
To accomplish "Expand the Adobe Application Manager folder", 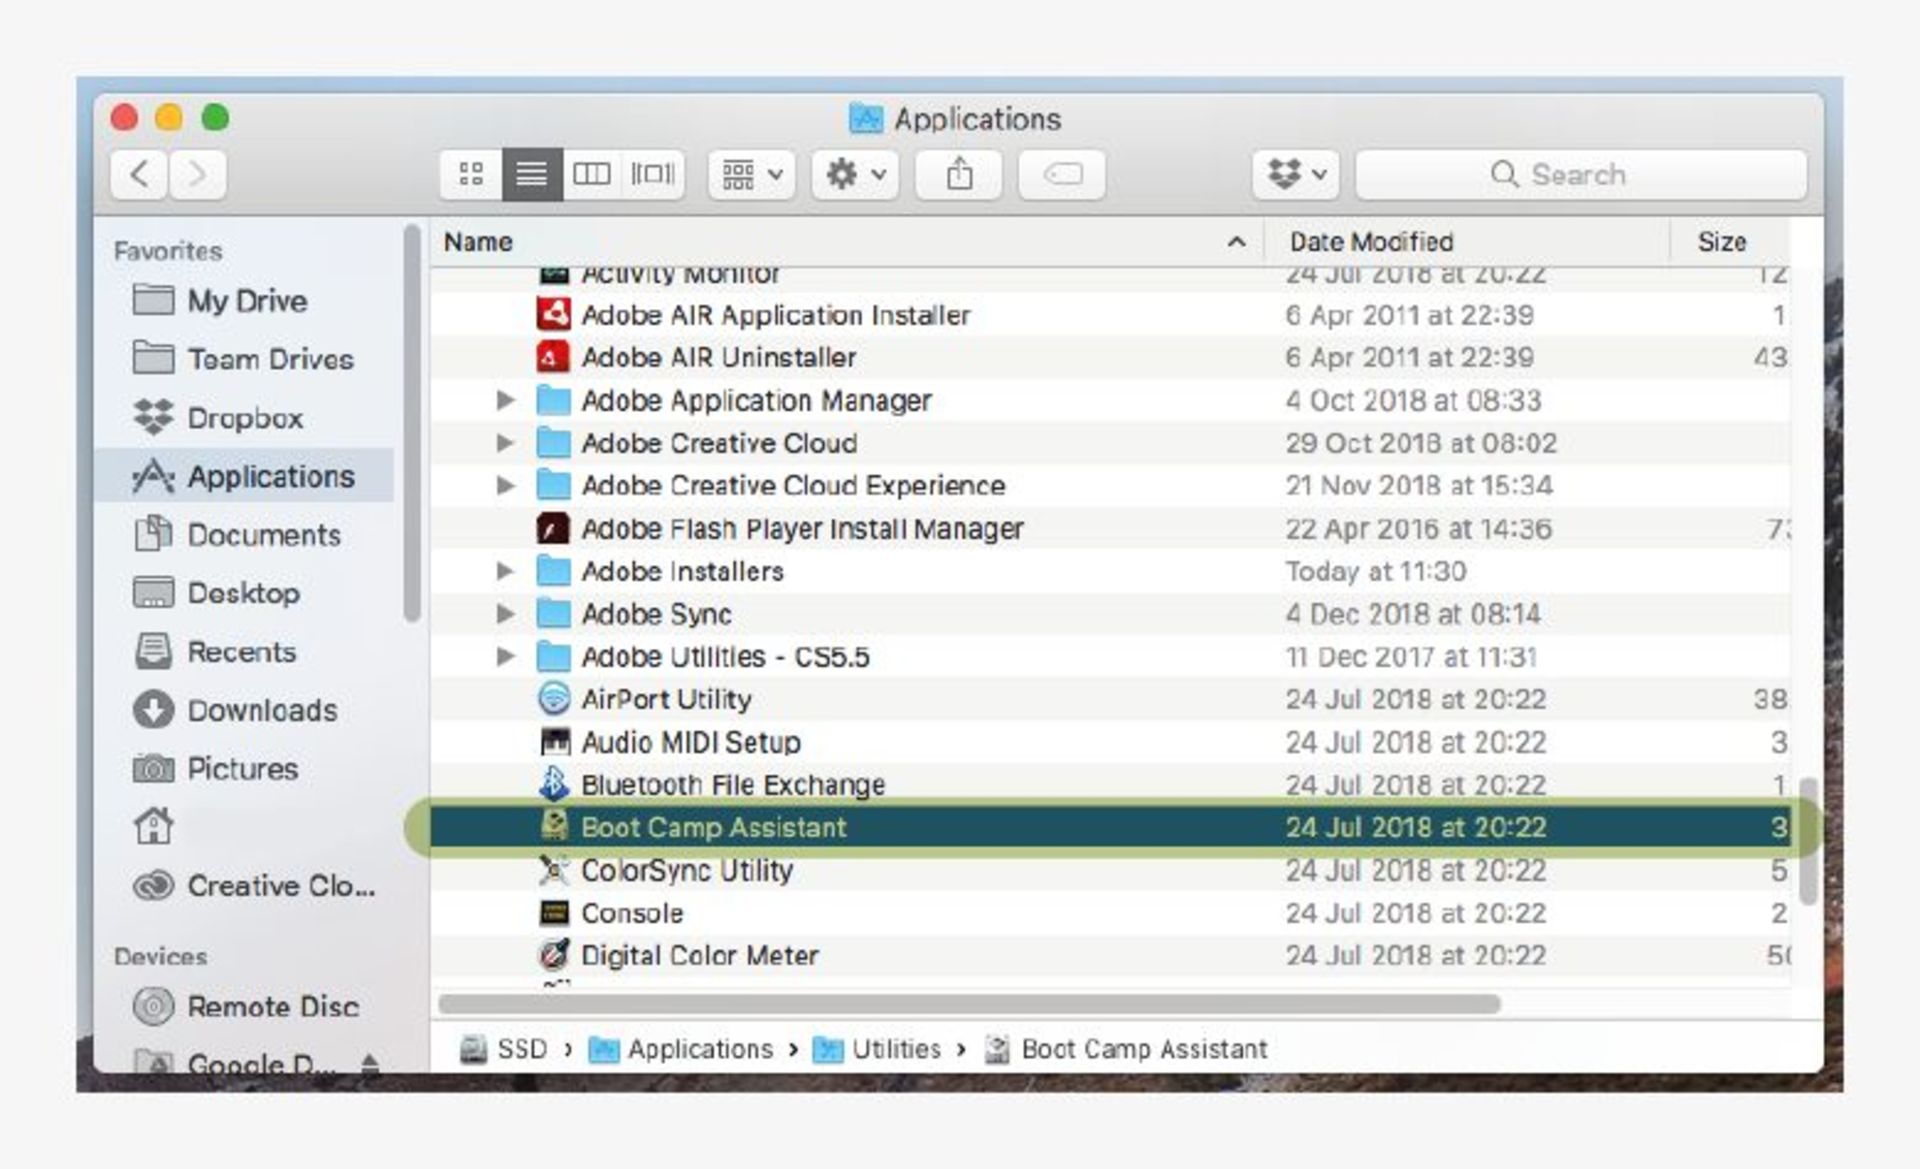I will [x=506, y=400].
